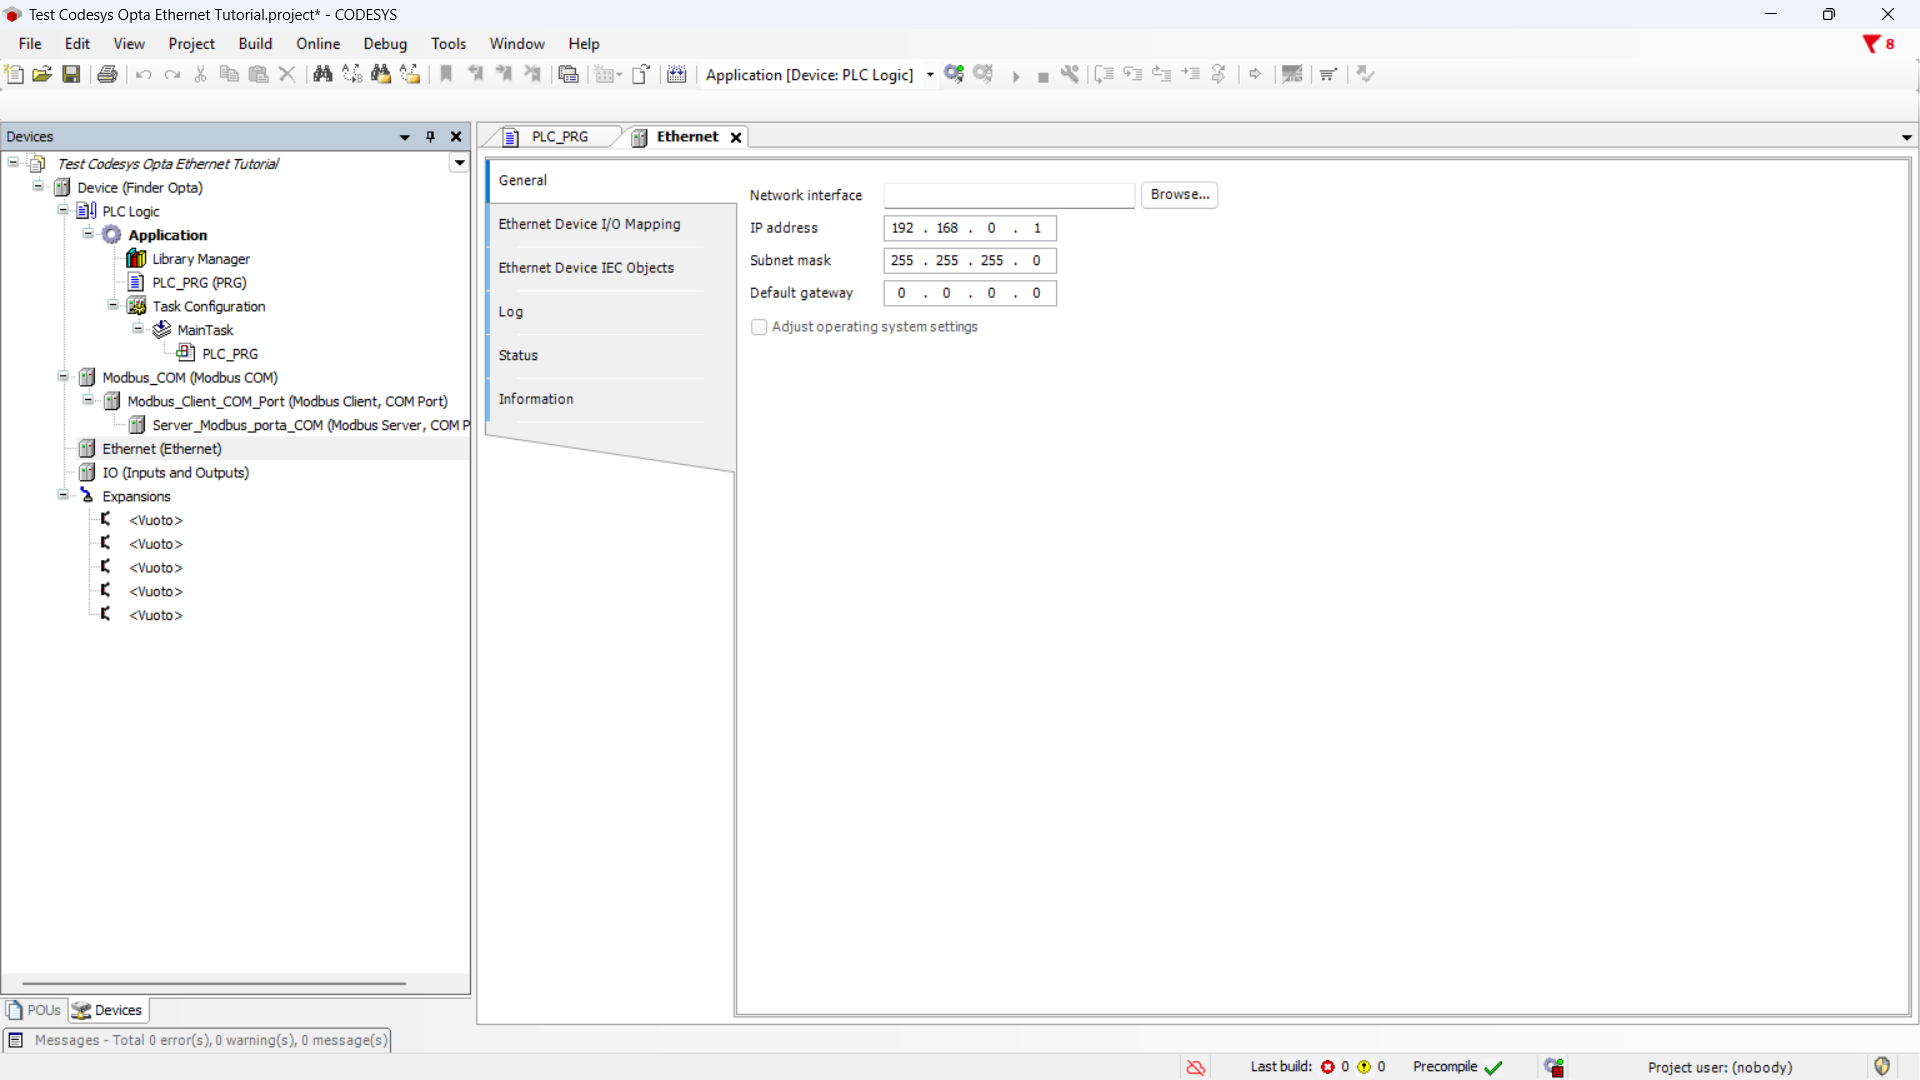The image size is (1920, 1080).
Task: Open the Open Project folder icon
Action: [42, 74]
